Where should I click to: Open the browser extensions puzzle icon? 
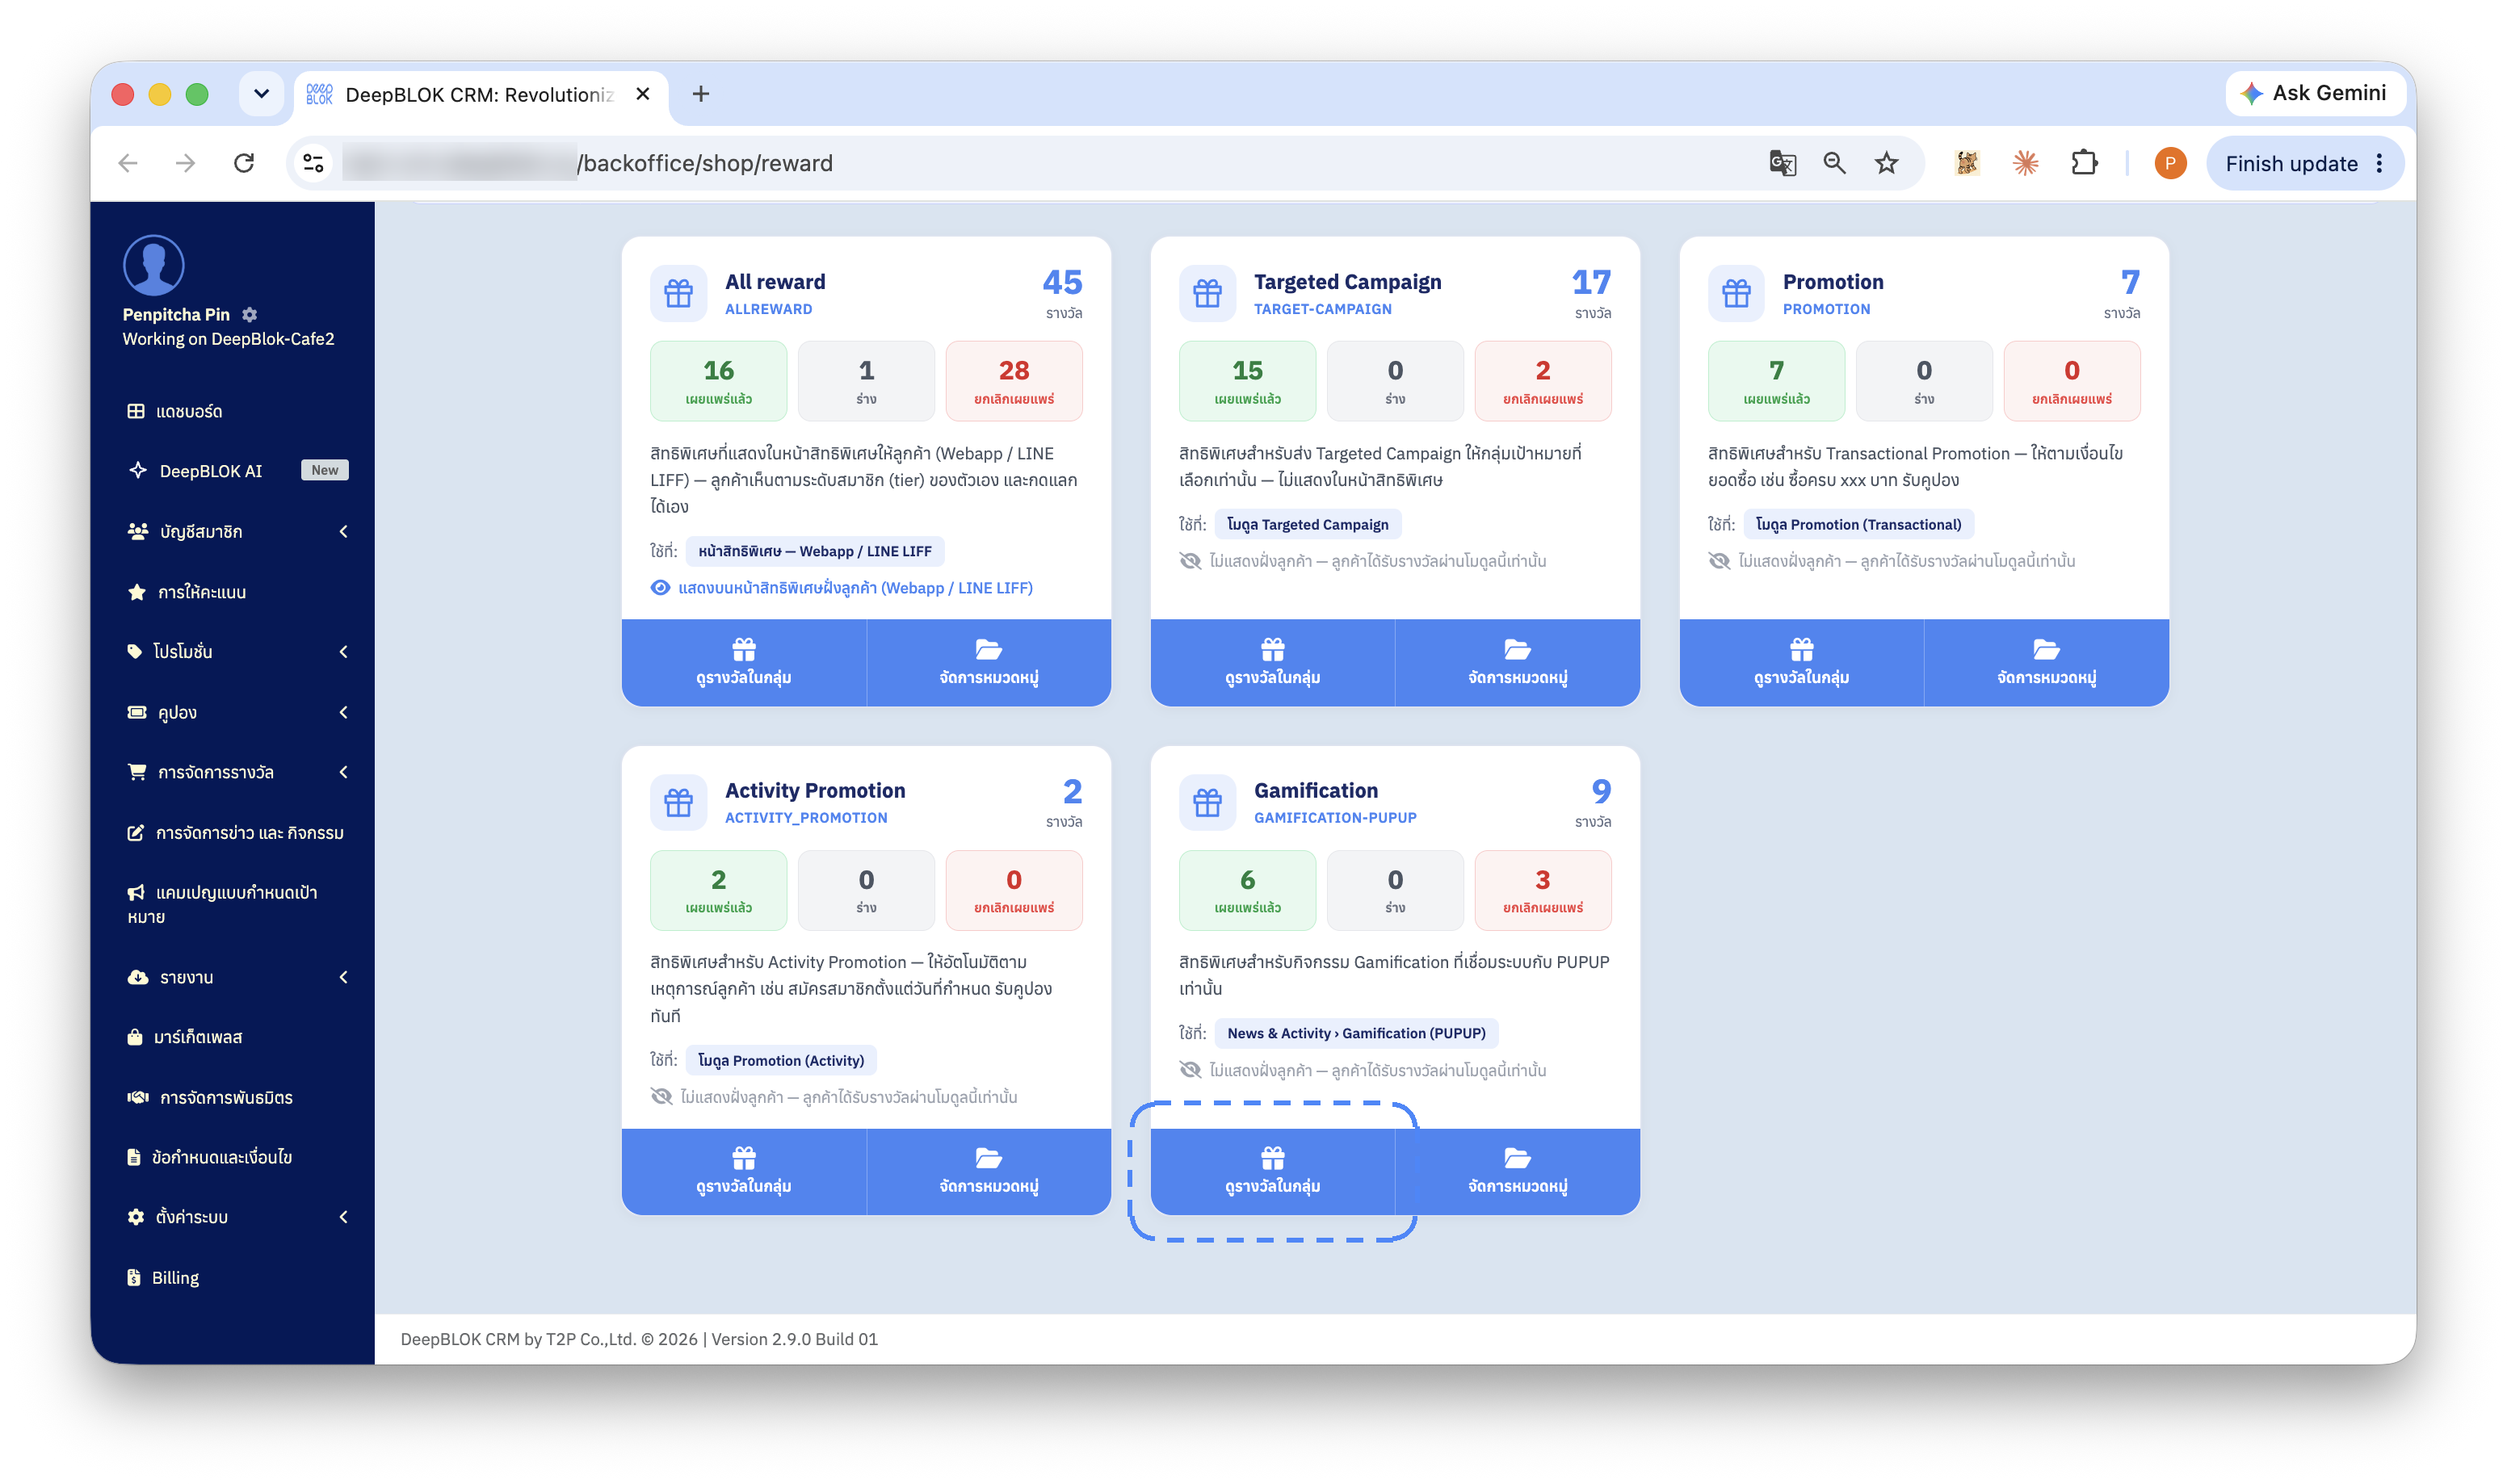coord(2084,163)
